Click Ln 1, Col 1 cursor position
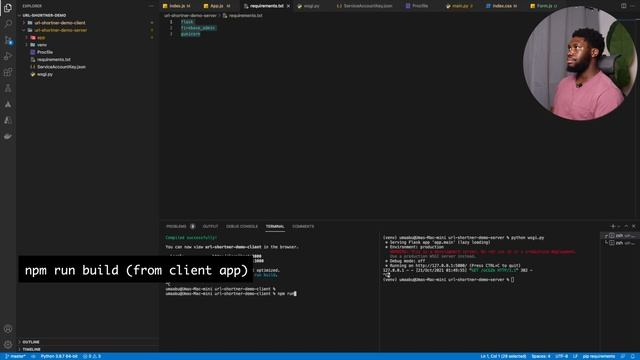This screenshot has width=640, height=360. click(503, 356)
